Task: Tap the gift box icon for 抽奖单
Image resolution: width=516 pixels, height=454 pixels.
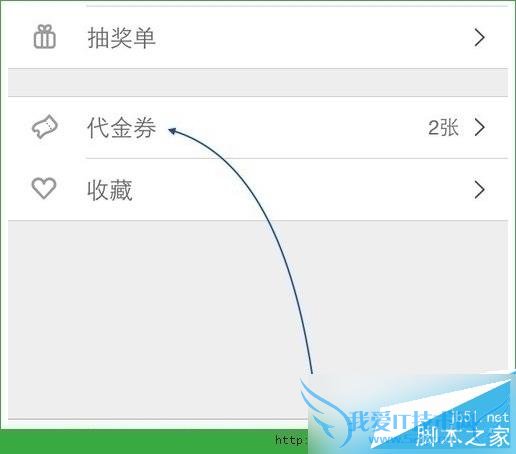Action: click(x=45, y=37)
